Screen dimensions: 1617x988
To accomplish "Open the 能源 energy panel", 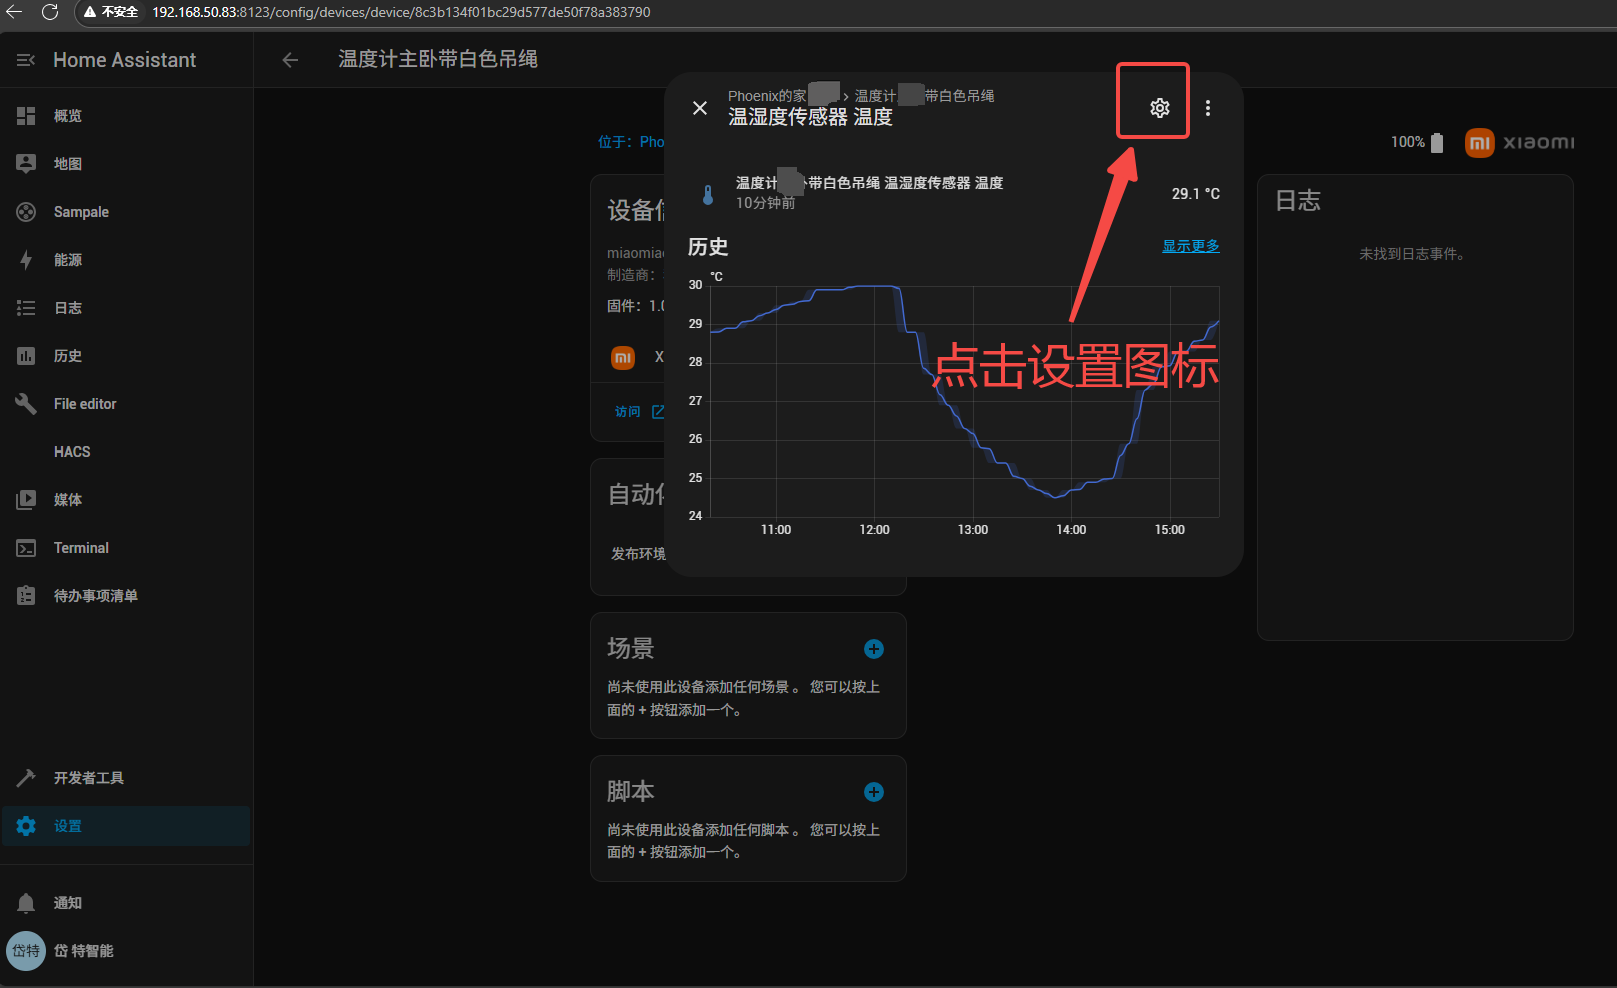I will [x=68, y=260].
